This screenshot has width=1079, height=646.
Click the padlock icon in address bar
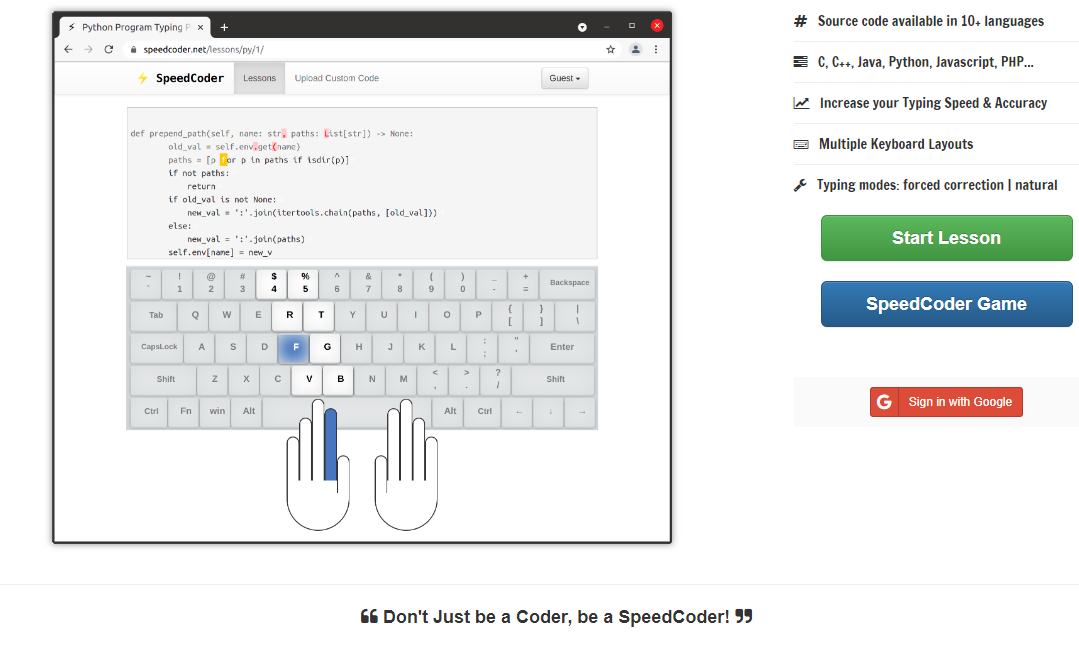tap(133, 50)
